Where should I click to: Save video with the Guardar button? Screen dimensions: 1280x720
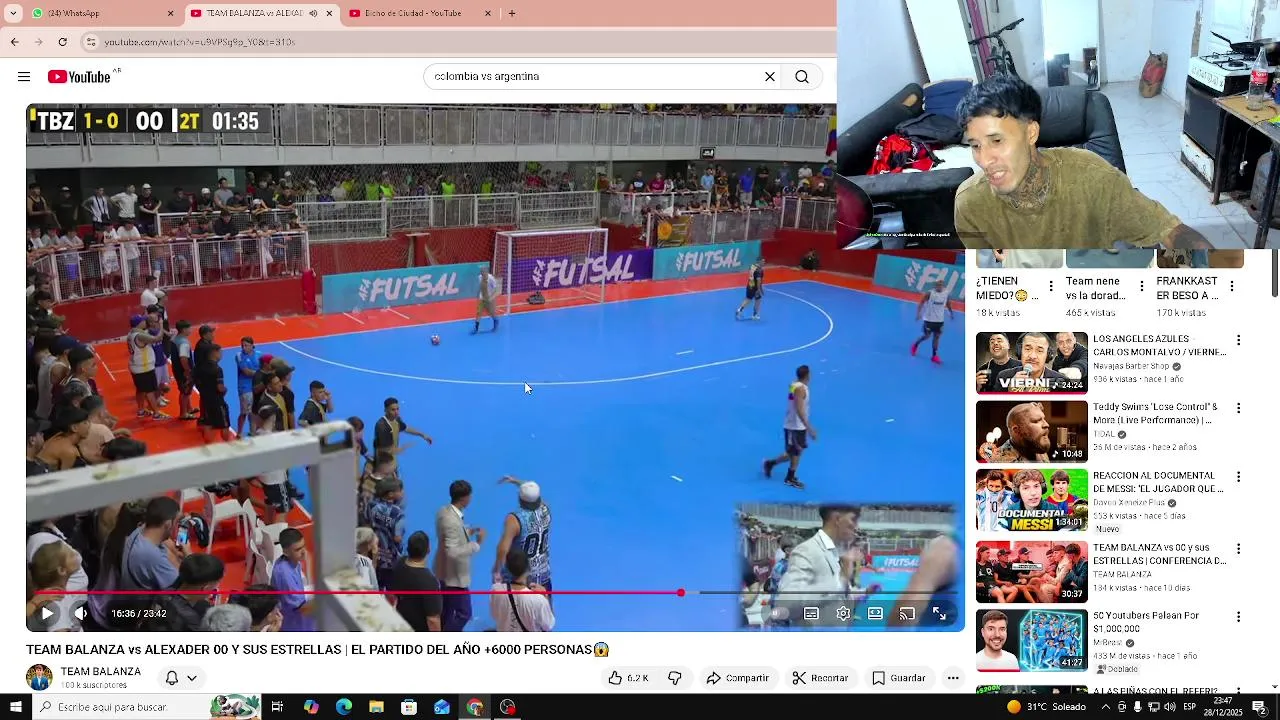click(898, 678)
